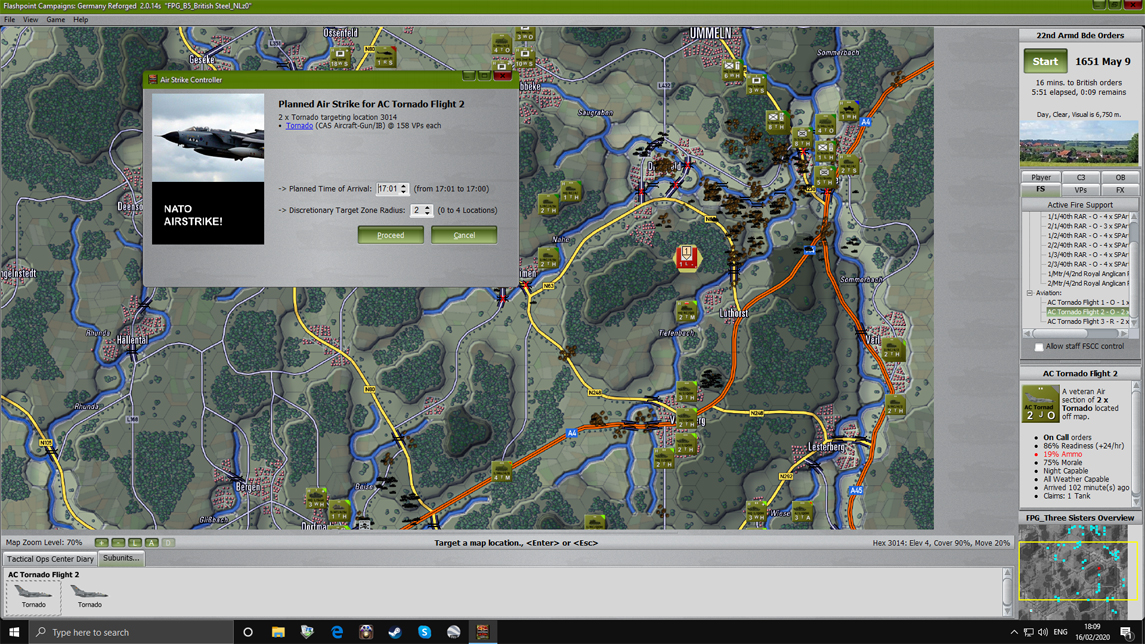Open Microsoft Edge from taskbar
This screenshot has width=1145, height=644.
click(x=337, y=632)
